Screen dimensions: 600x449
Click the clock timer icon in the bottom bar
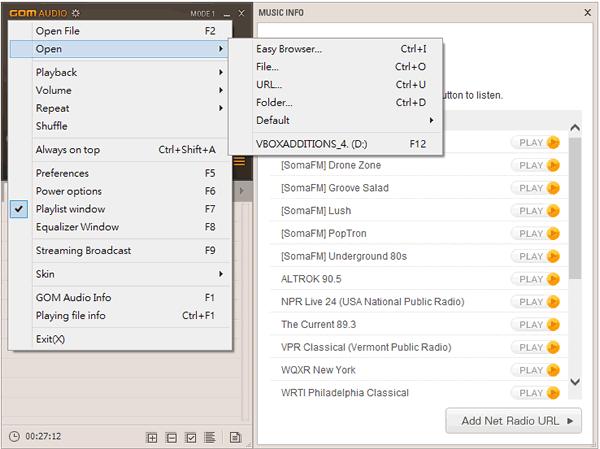[x=14, y=436]
